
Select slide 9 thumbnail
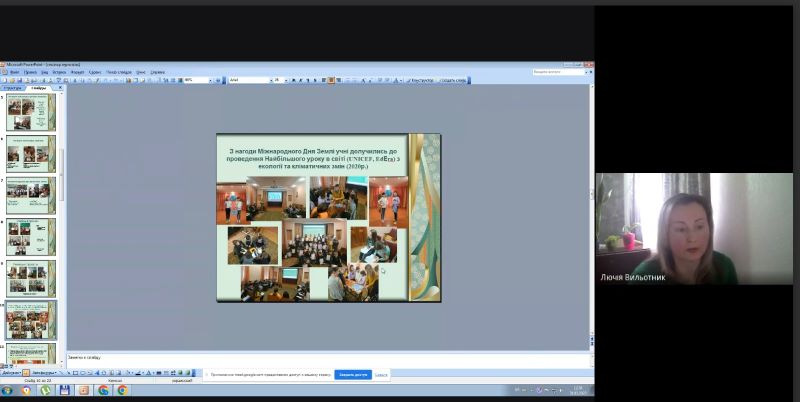31,279
